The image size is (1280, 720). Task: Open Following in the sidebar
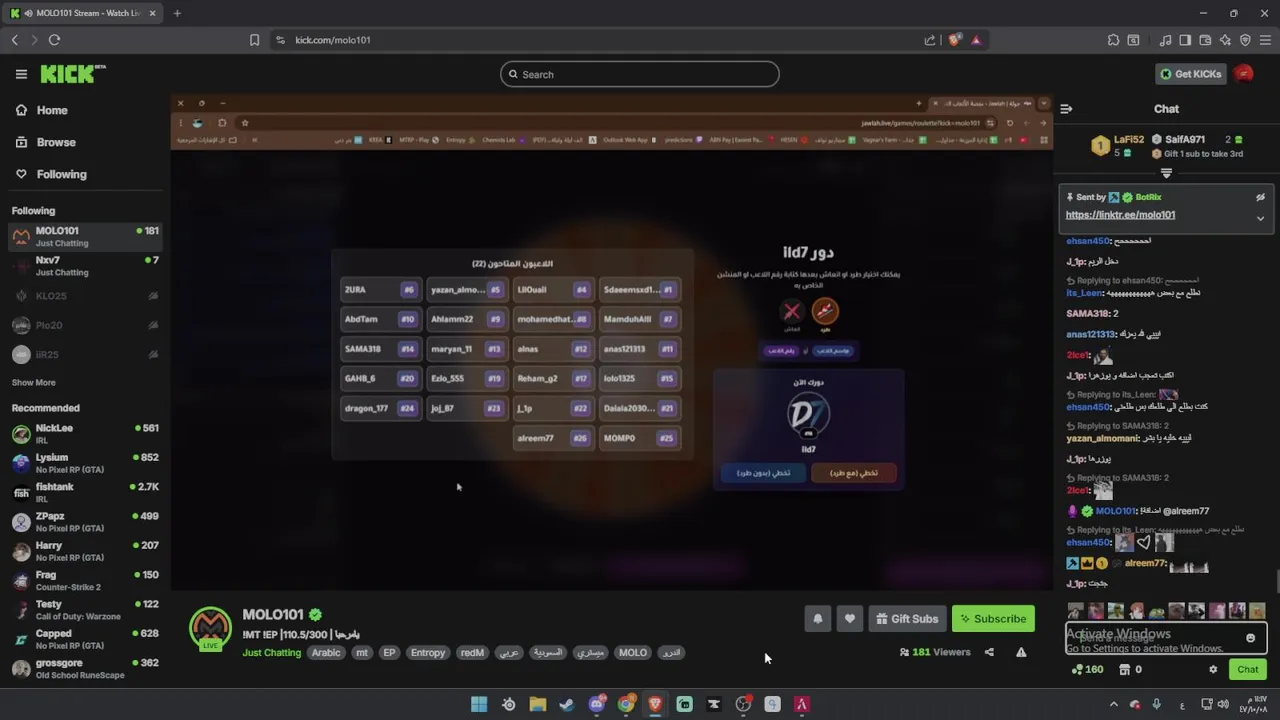click(61, 174)
